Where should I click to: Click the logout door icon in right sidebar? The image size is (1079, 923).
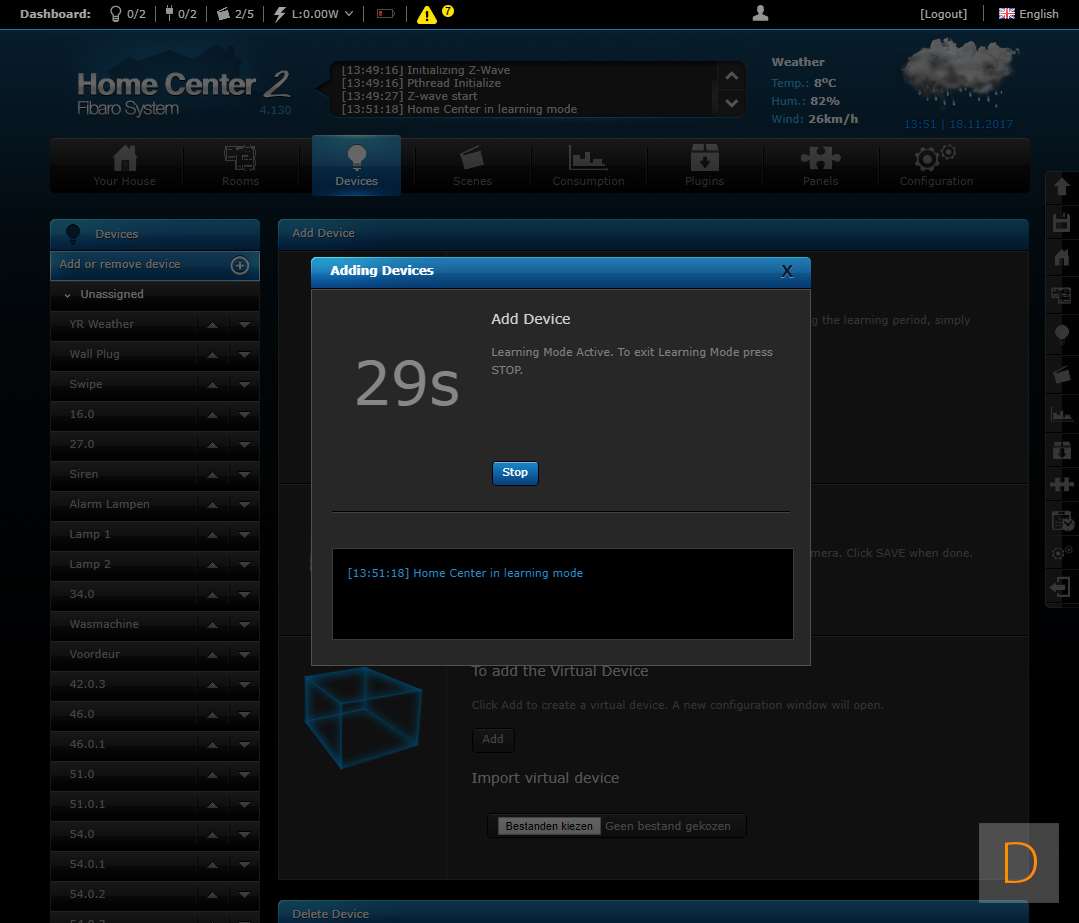click(1061, 587)
